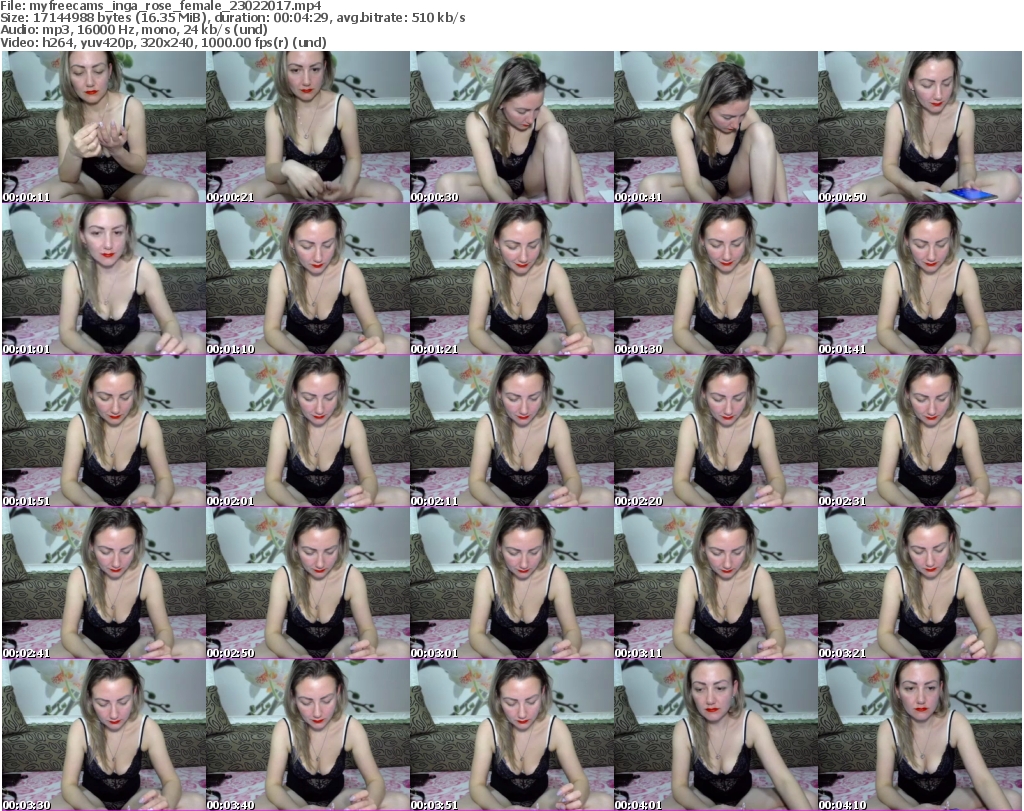Select the thumbnail frame at 00:02:01
The width and height of the screenshot is (1024, 811).
click(308, 431)
